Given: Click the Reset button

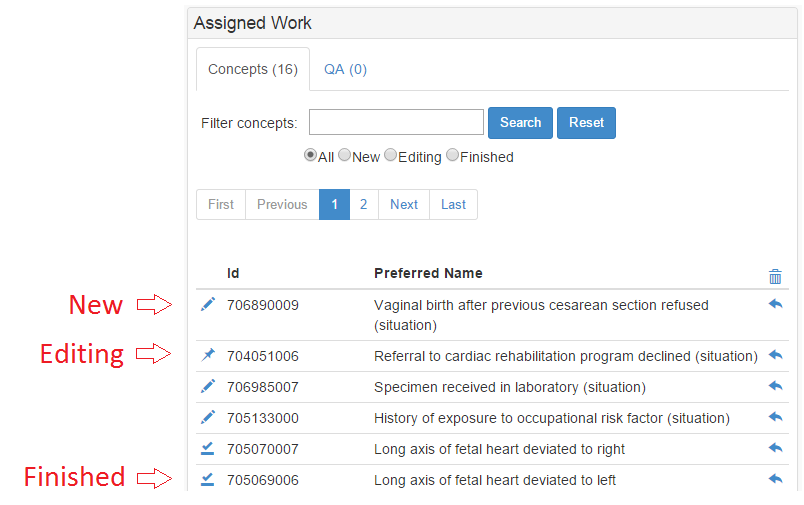Looking at the screenshot, I should 587,123.
